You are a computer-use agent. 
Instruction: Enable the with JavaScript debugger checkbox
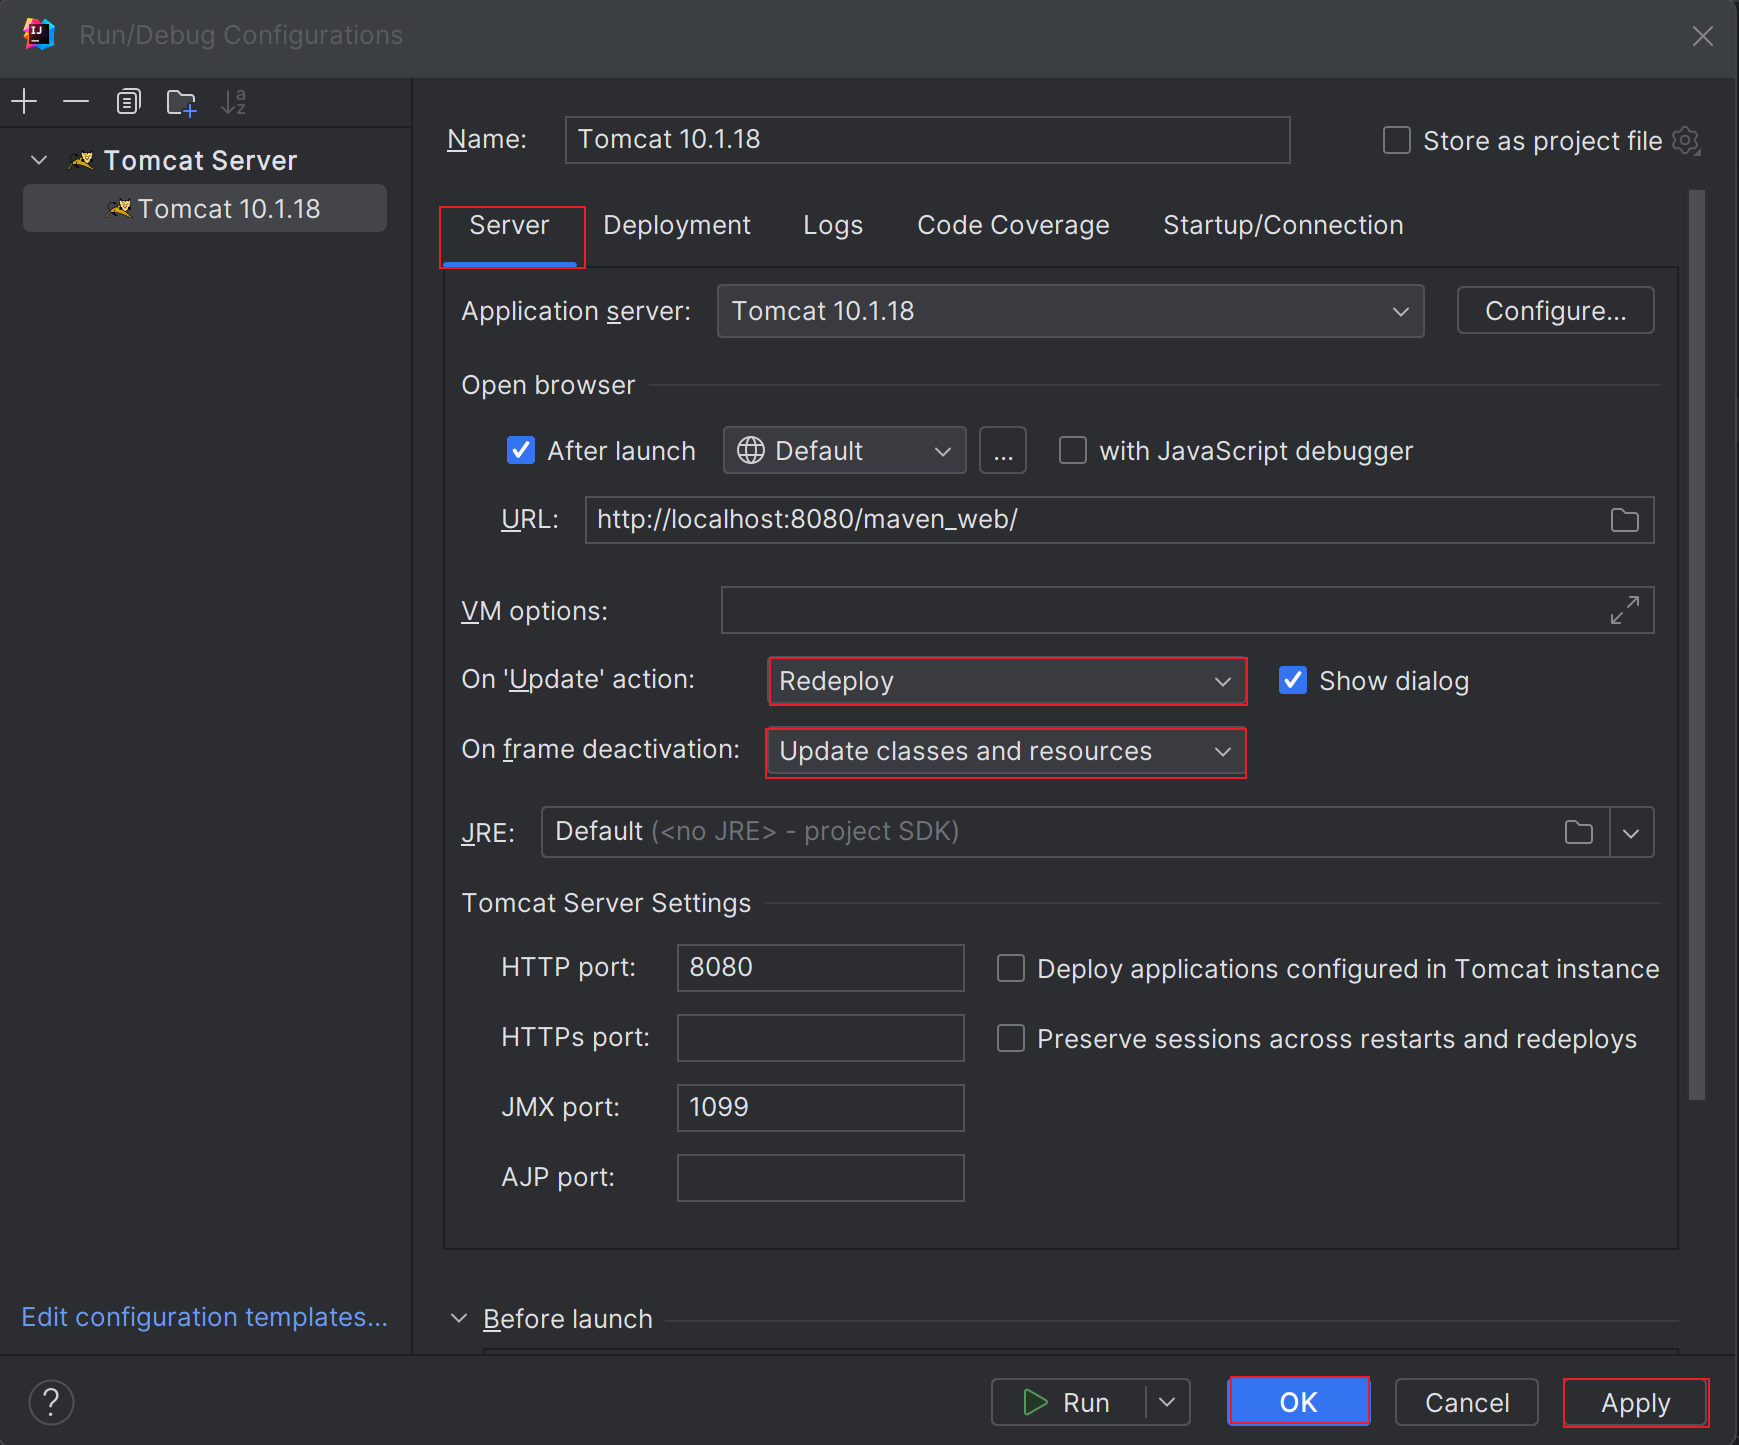coord(1072,450)
